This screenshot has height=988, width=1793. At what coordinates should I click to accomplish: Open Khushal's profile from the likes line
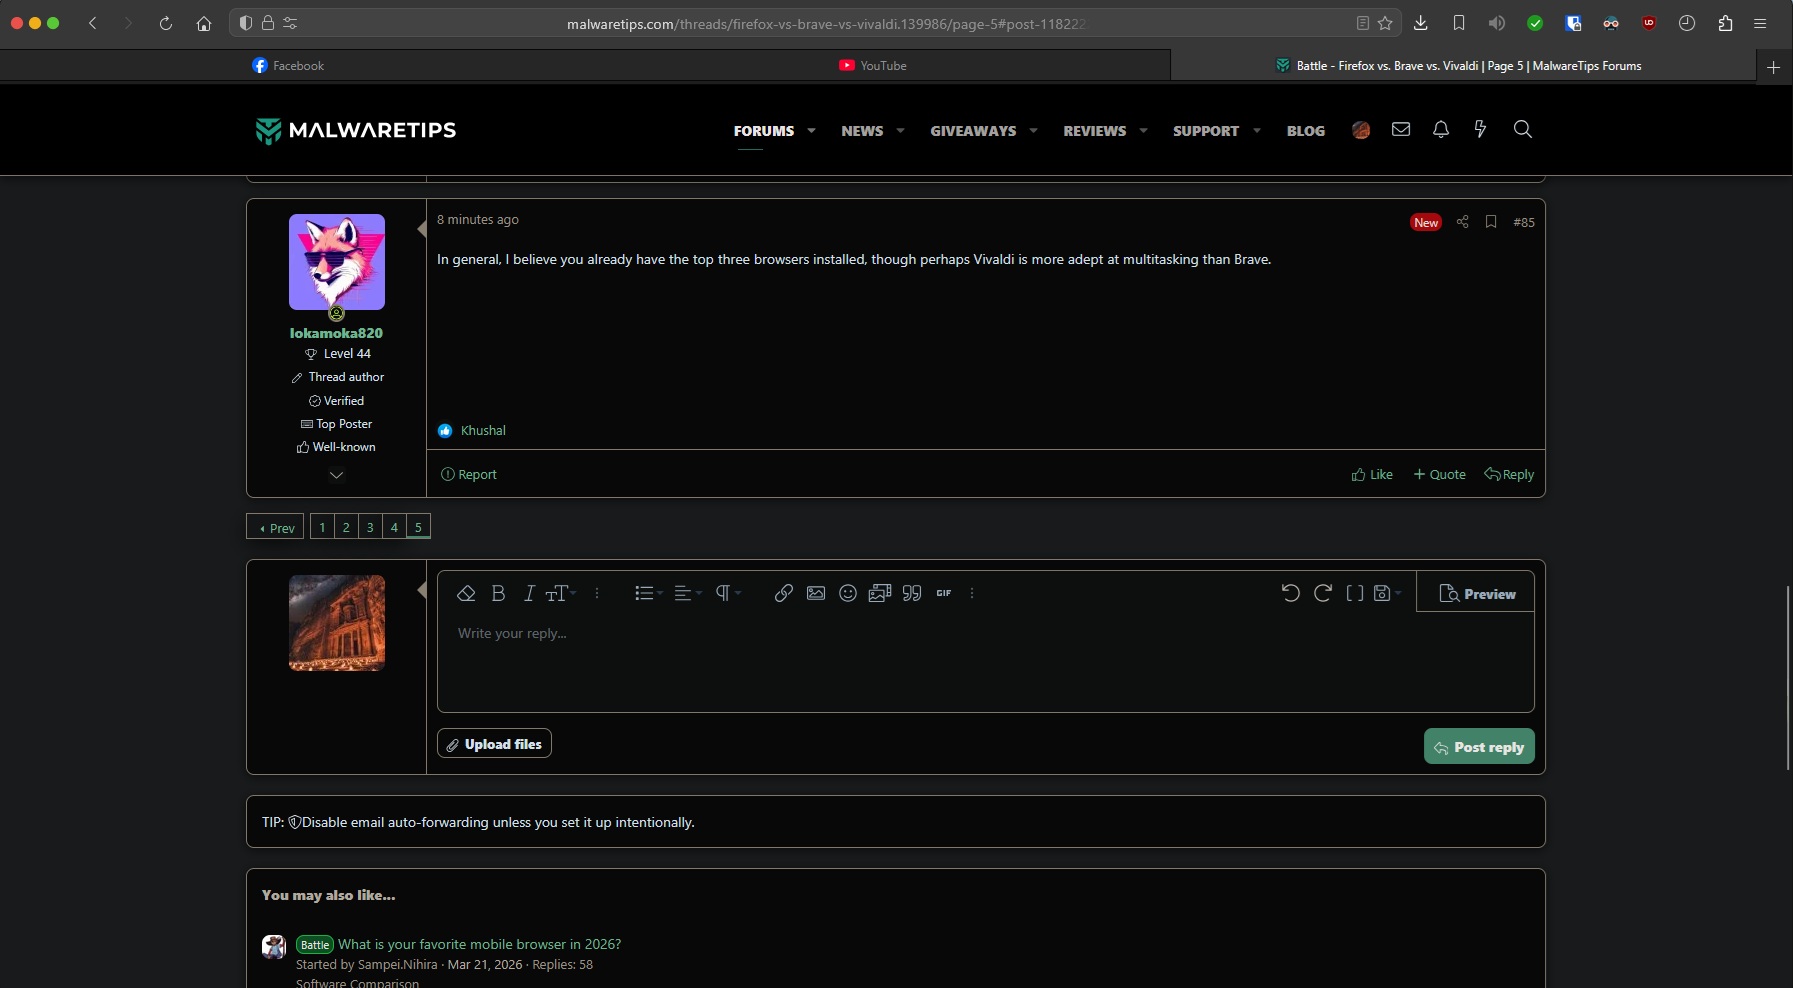483,430
